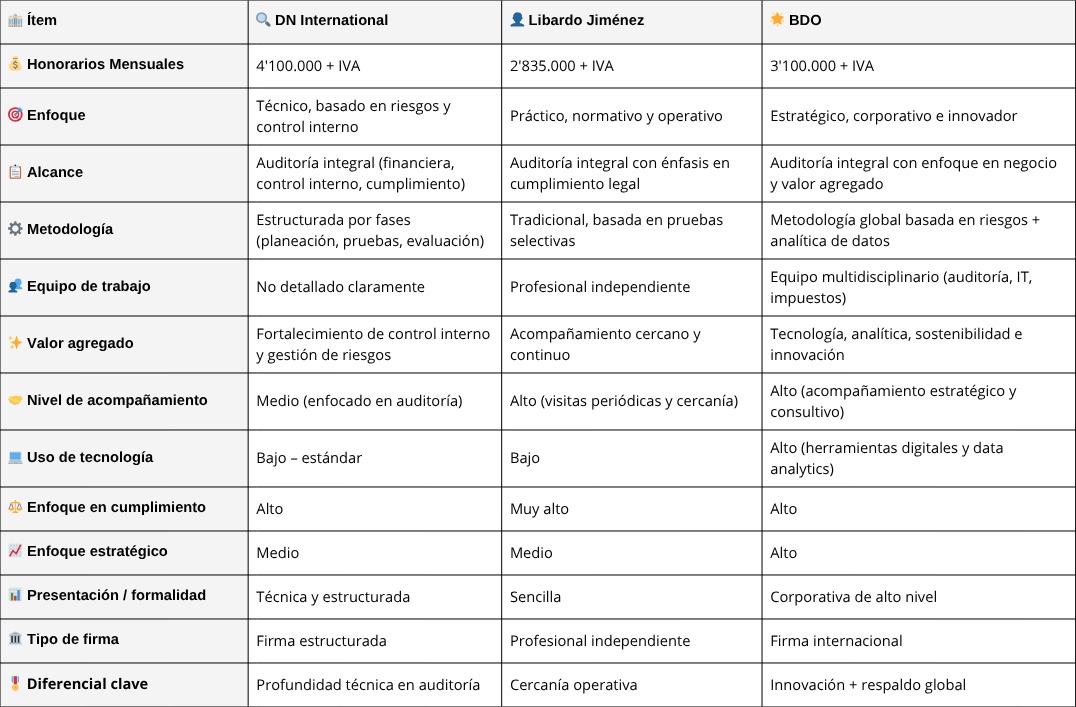Click the bank building icon beside Tipo de firma
The height and width of the screenshot is (707, 1076).
click(x=15, y=639)
